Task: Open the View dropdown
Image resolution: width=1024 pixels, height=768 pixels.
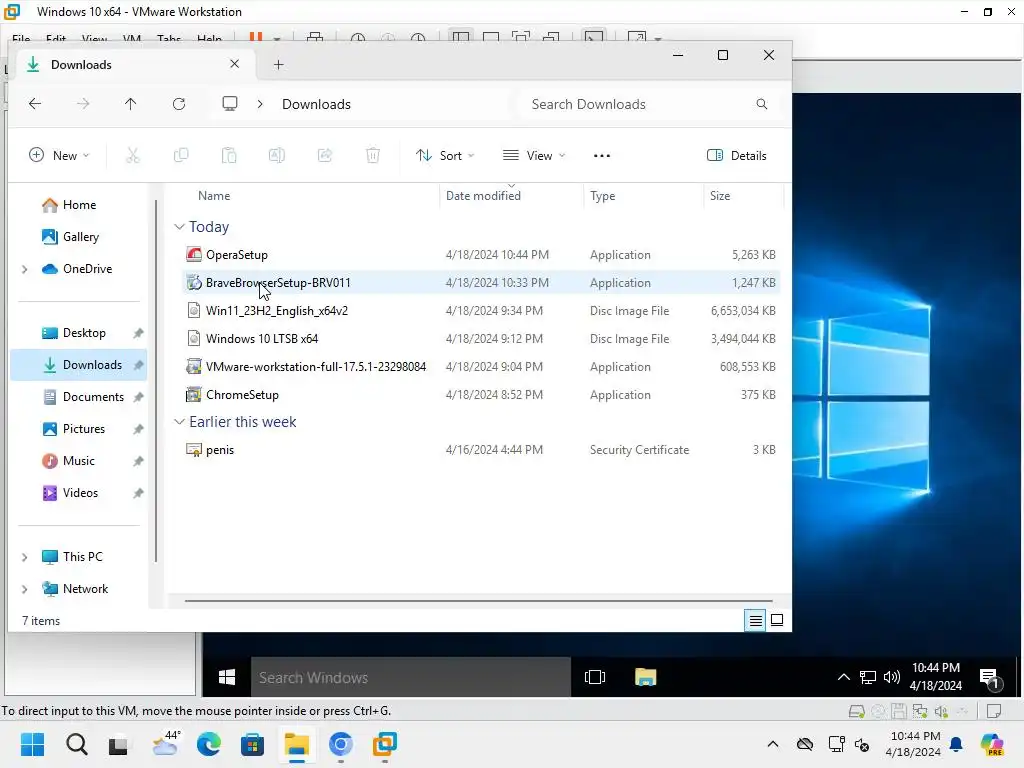Action: pyautogui.click(x=534, y=155)
